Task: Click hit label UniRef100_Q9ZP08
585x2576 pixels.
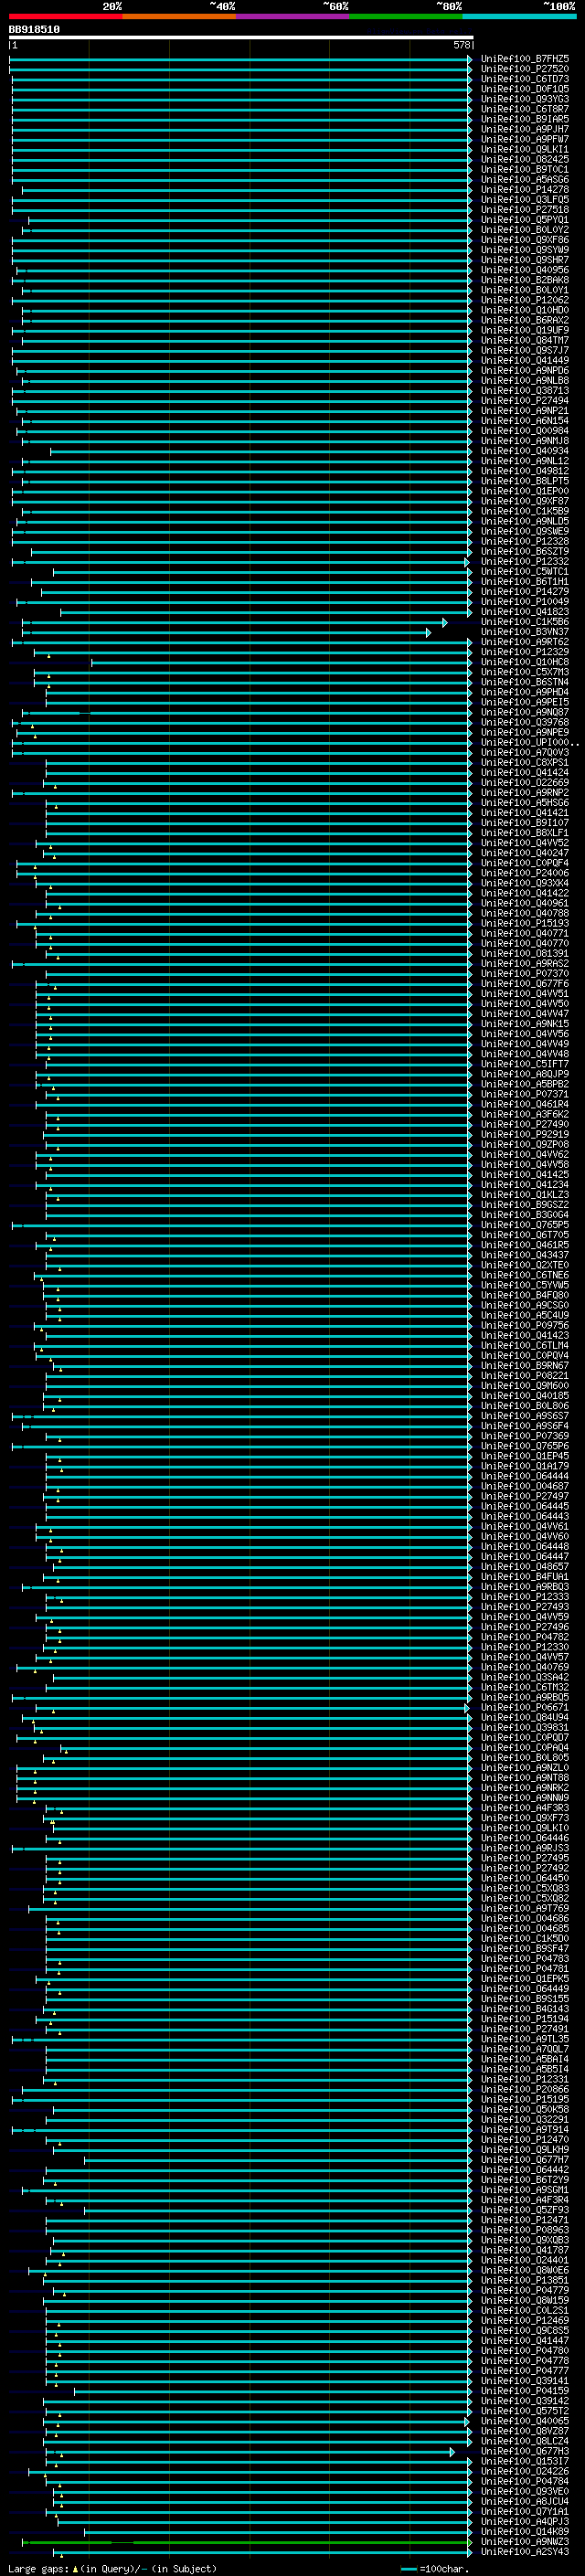Action: tap(524, 1144)
